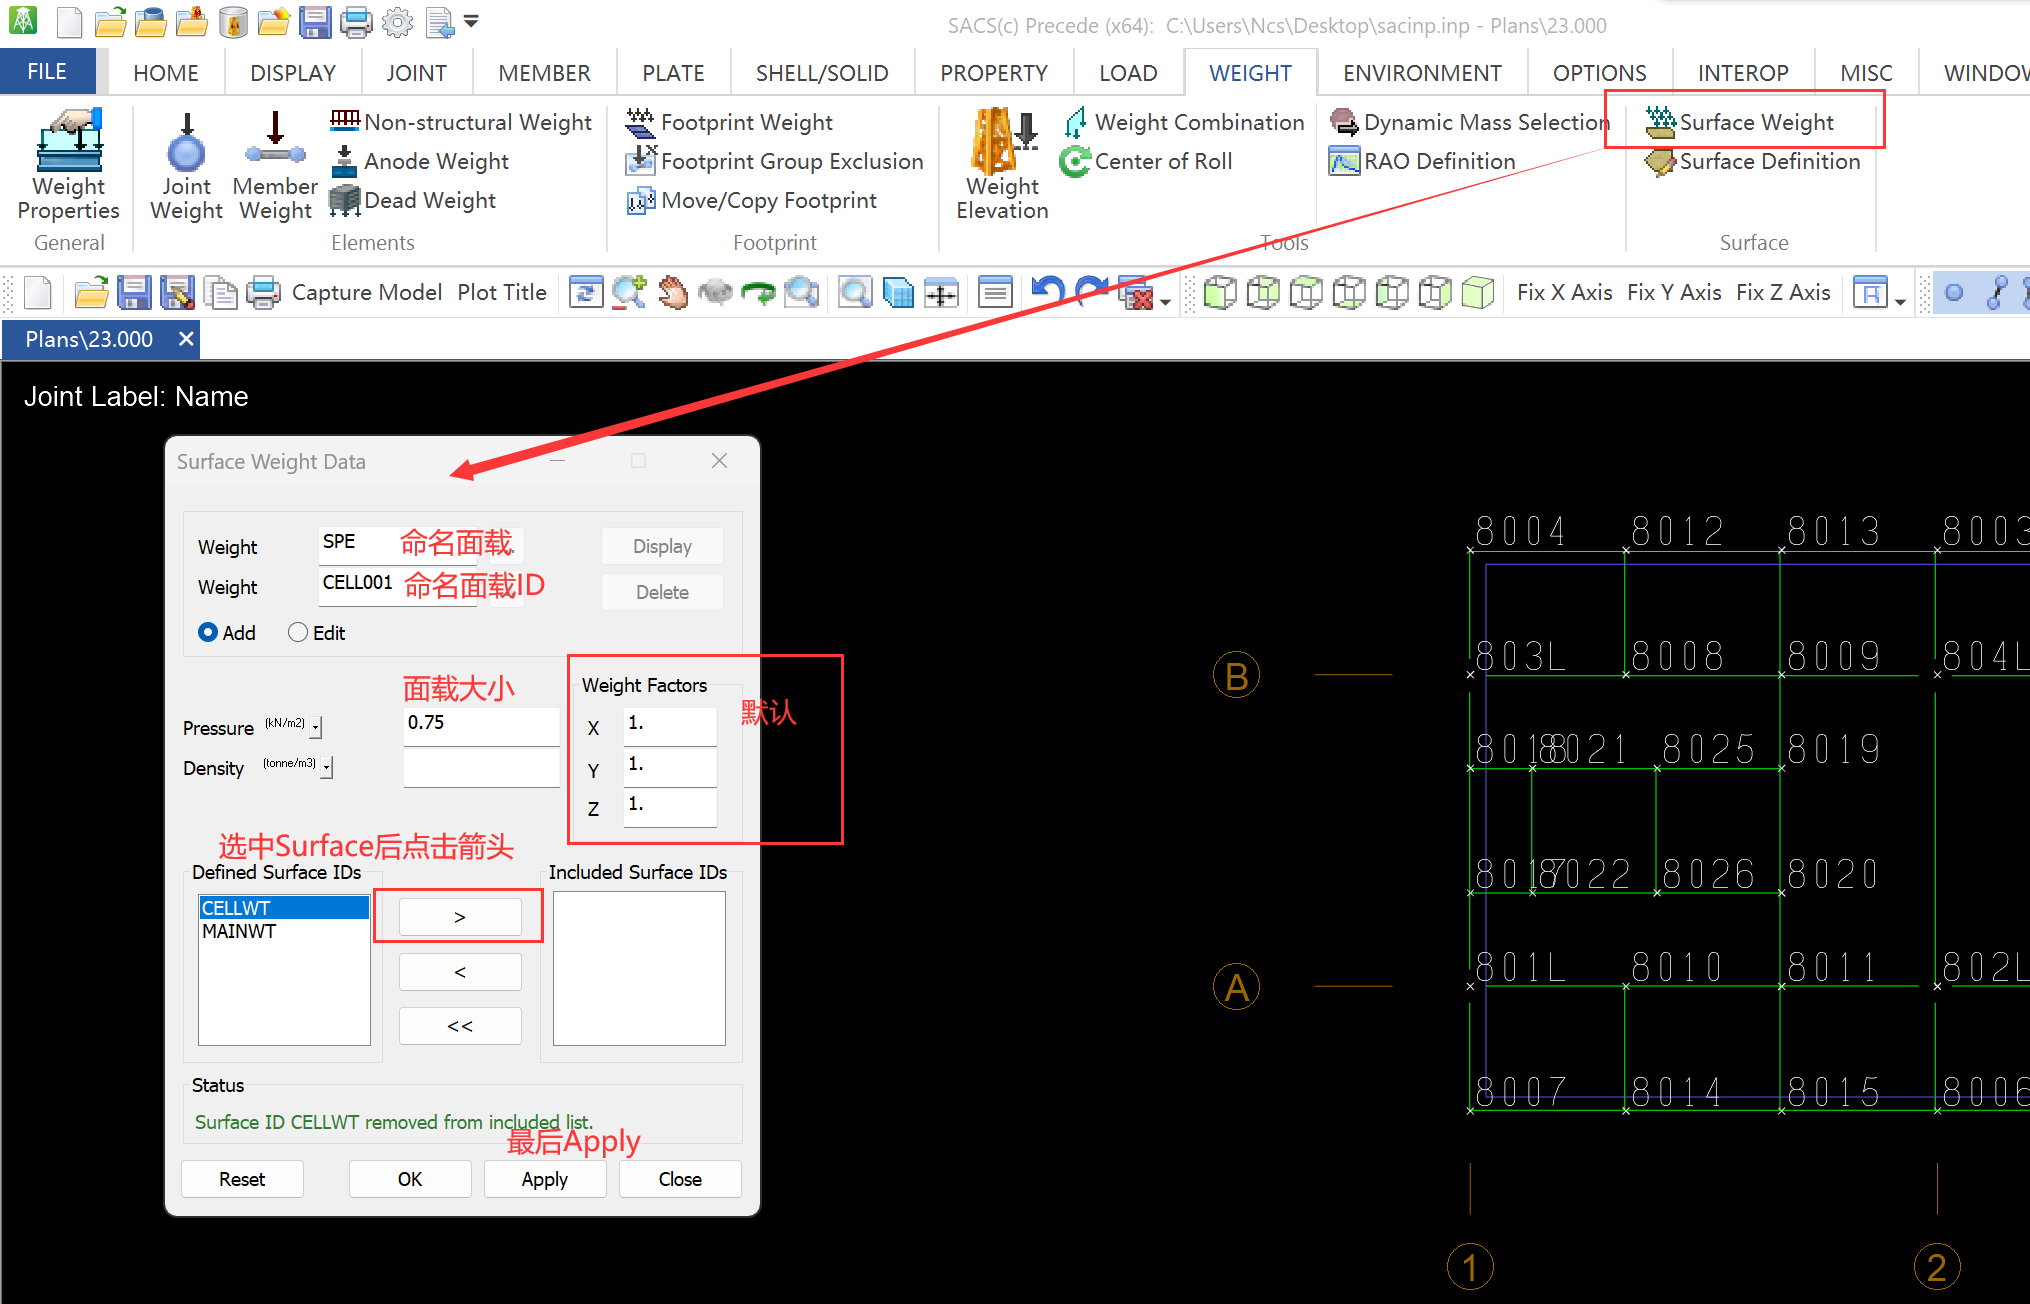This screenshot has width=2030, height=1304.
Task: Open the Pressure units dropdown
Action: click(317, 728)
